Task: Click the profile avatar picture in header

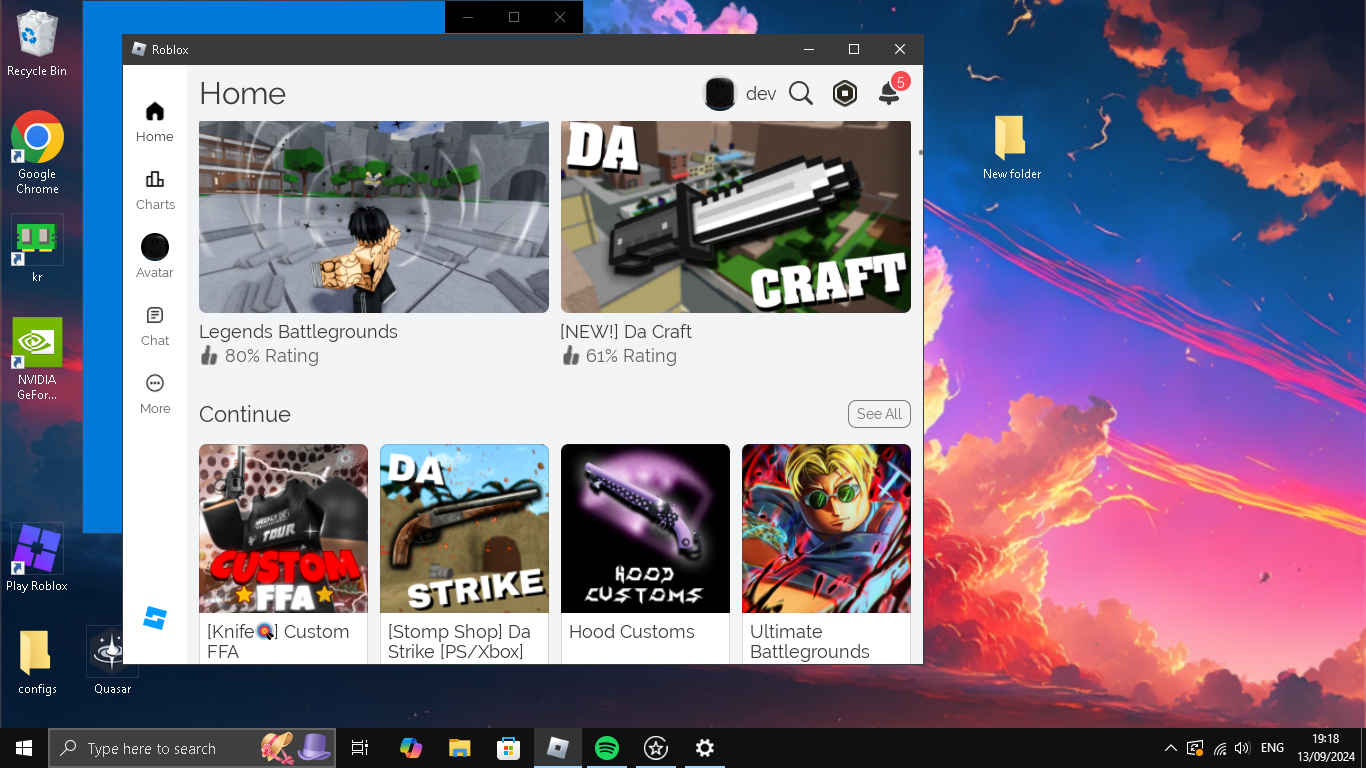Action: [x=720, y=94]
